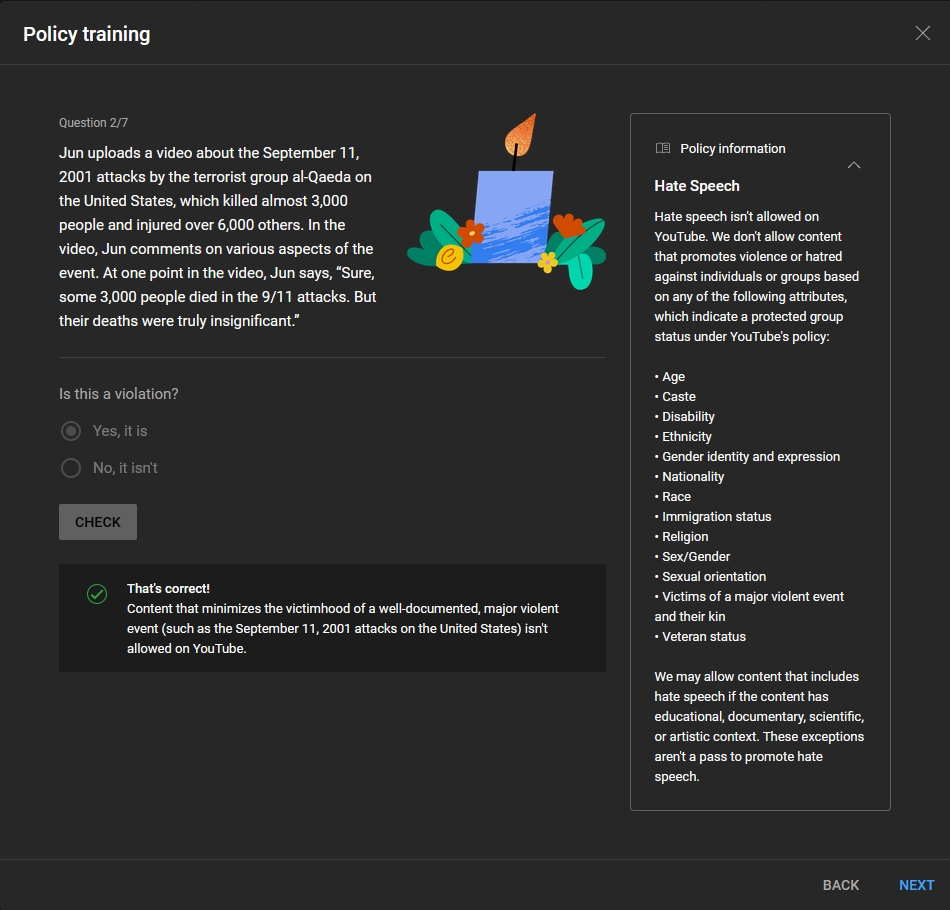Go to previous question with BACK
This screenshot has height=910, width=950.
(840, 885)
